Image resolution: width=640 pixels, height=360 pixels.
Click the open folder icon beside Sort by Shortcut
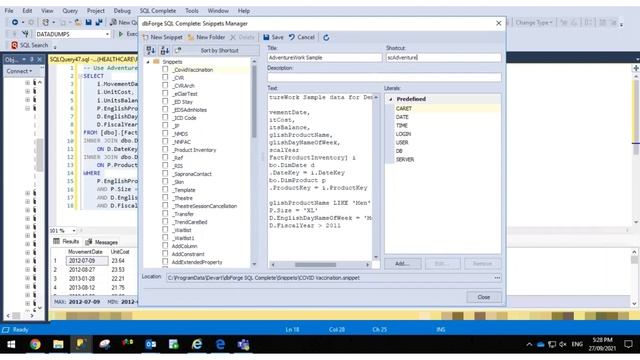point(178,50)
